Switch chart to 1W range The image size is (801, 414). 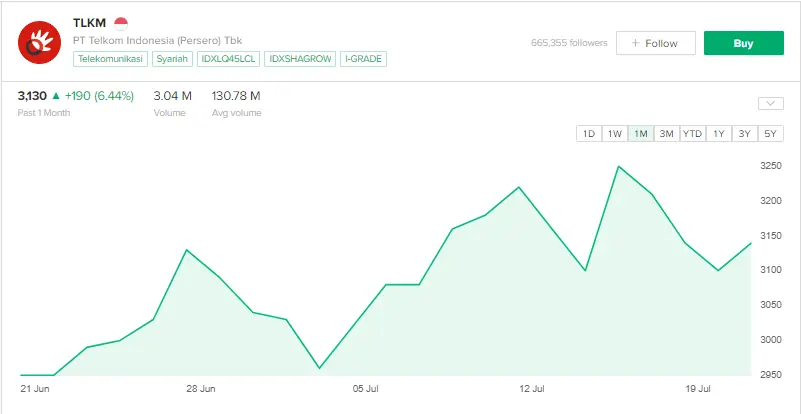pos(615,134)
